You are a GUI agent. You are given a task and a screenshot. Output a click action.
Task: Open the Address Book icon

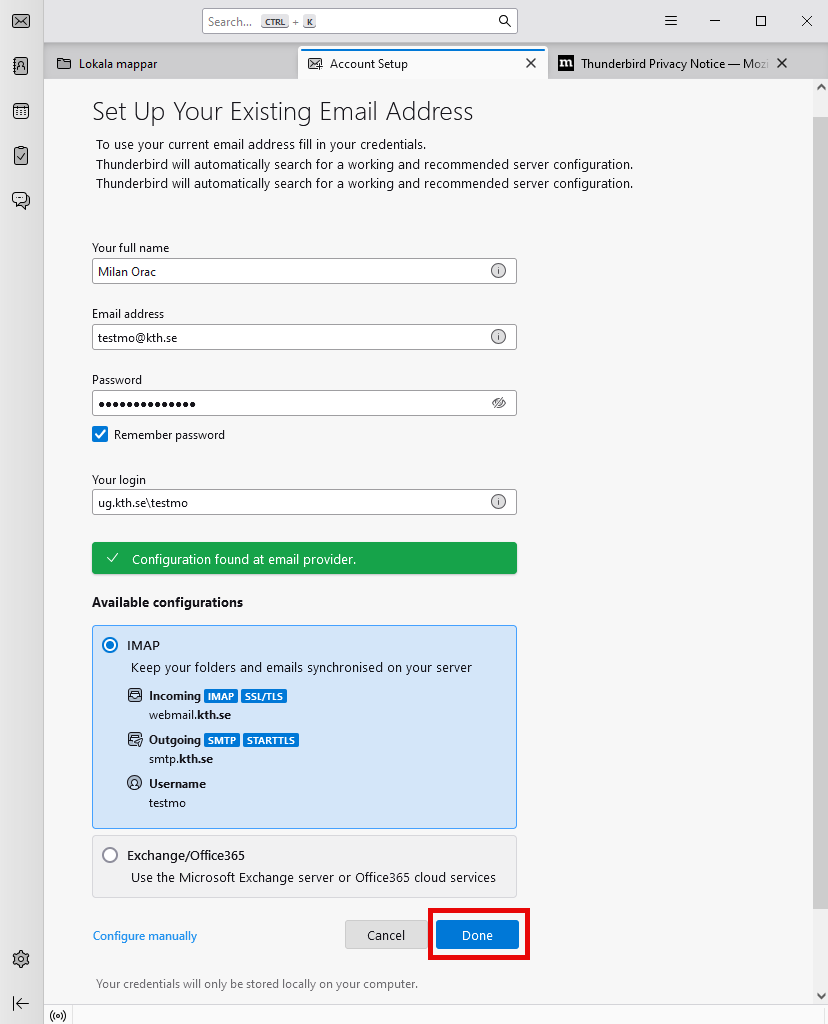[21, 66]
